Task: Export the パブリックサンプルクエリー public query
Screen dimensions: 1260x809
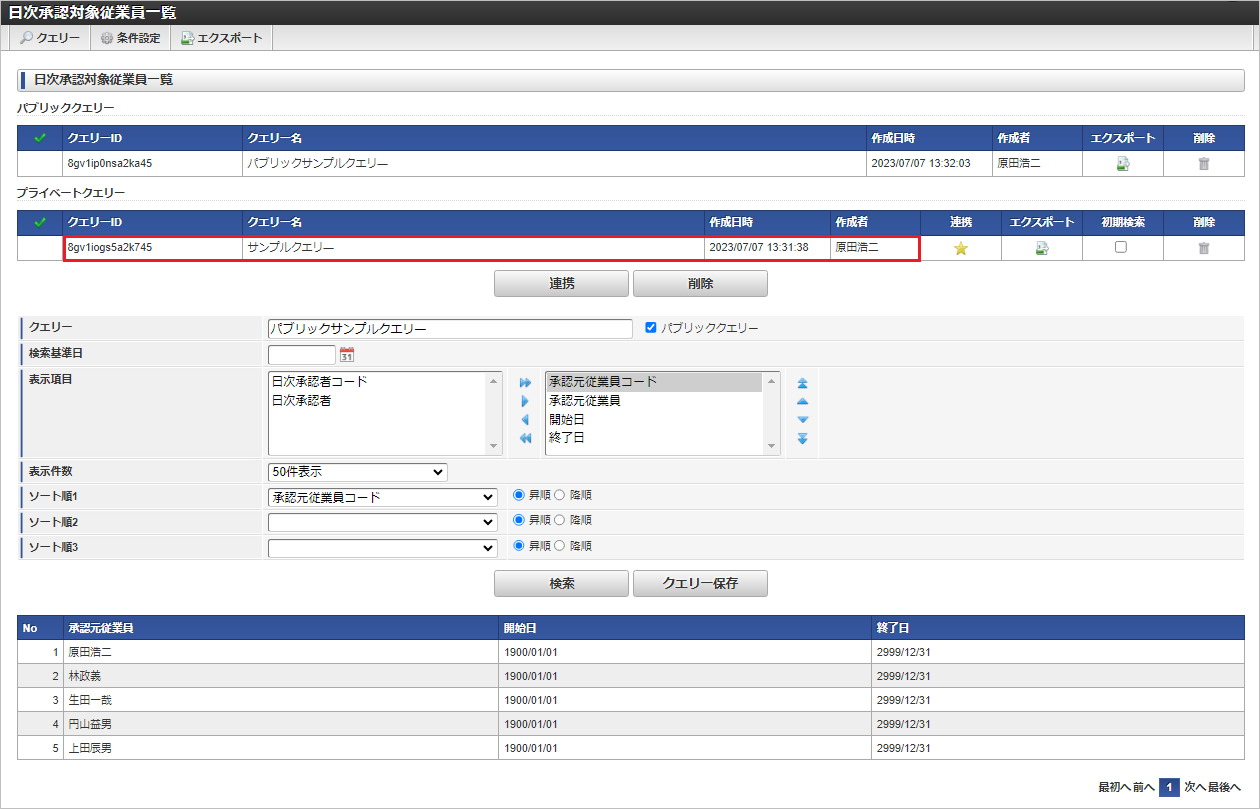Action: [x=1122, y=164]
